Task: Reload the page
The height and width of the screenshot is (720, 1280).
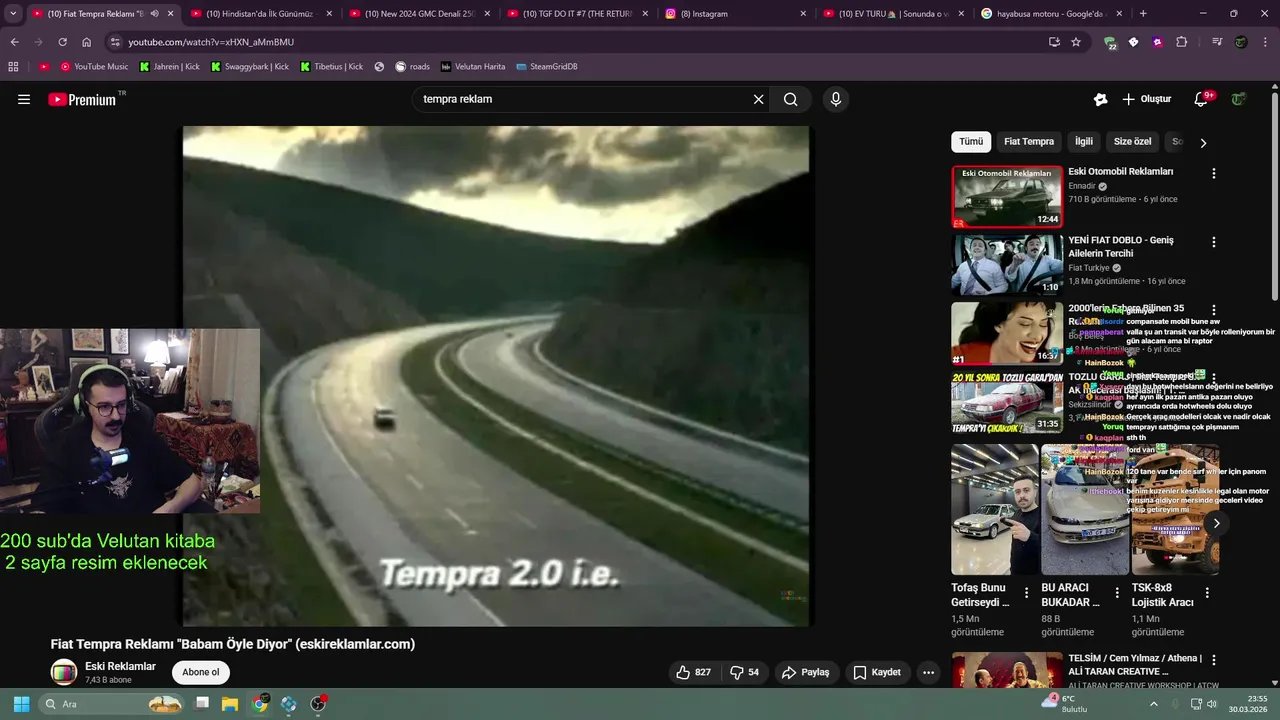Action: point(62,42)
